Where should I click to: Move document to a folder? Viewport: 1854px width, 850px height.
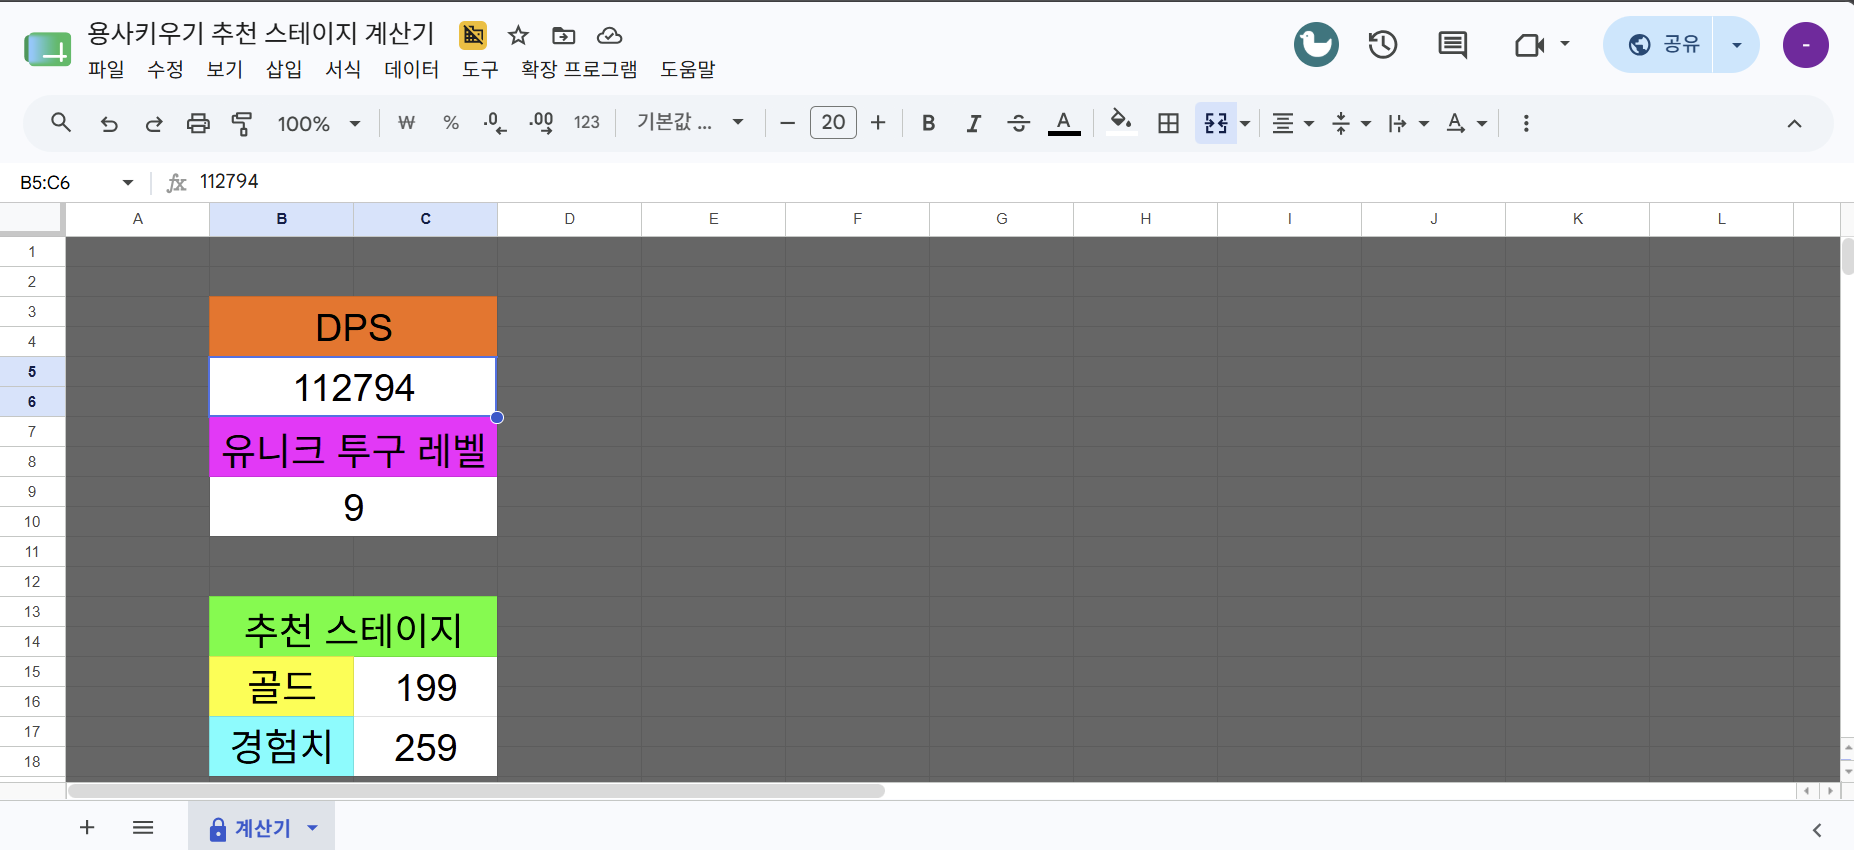(564, 36)
